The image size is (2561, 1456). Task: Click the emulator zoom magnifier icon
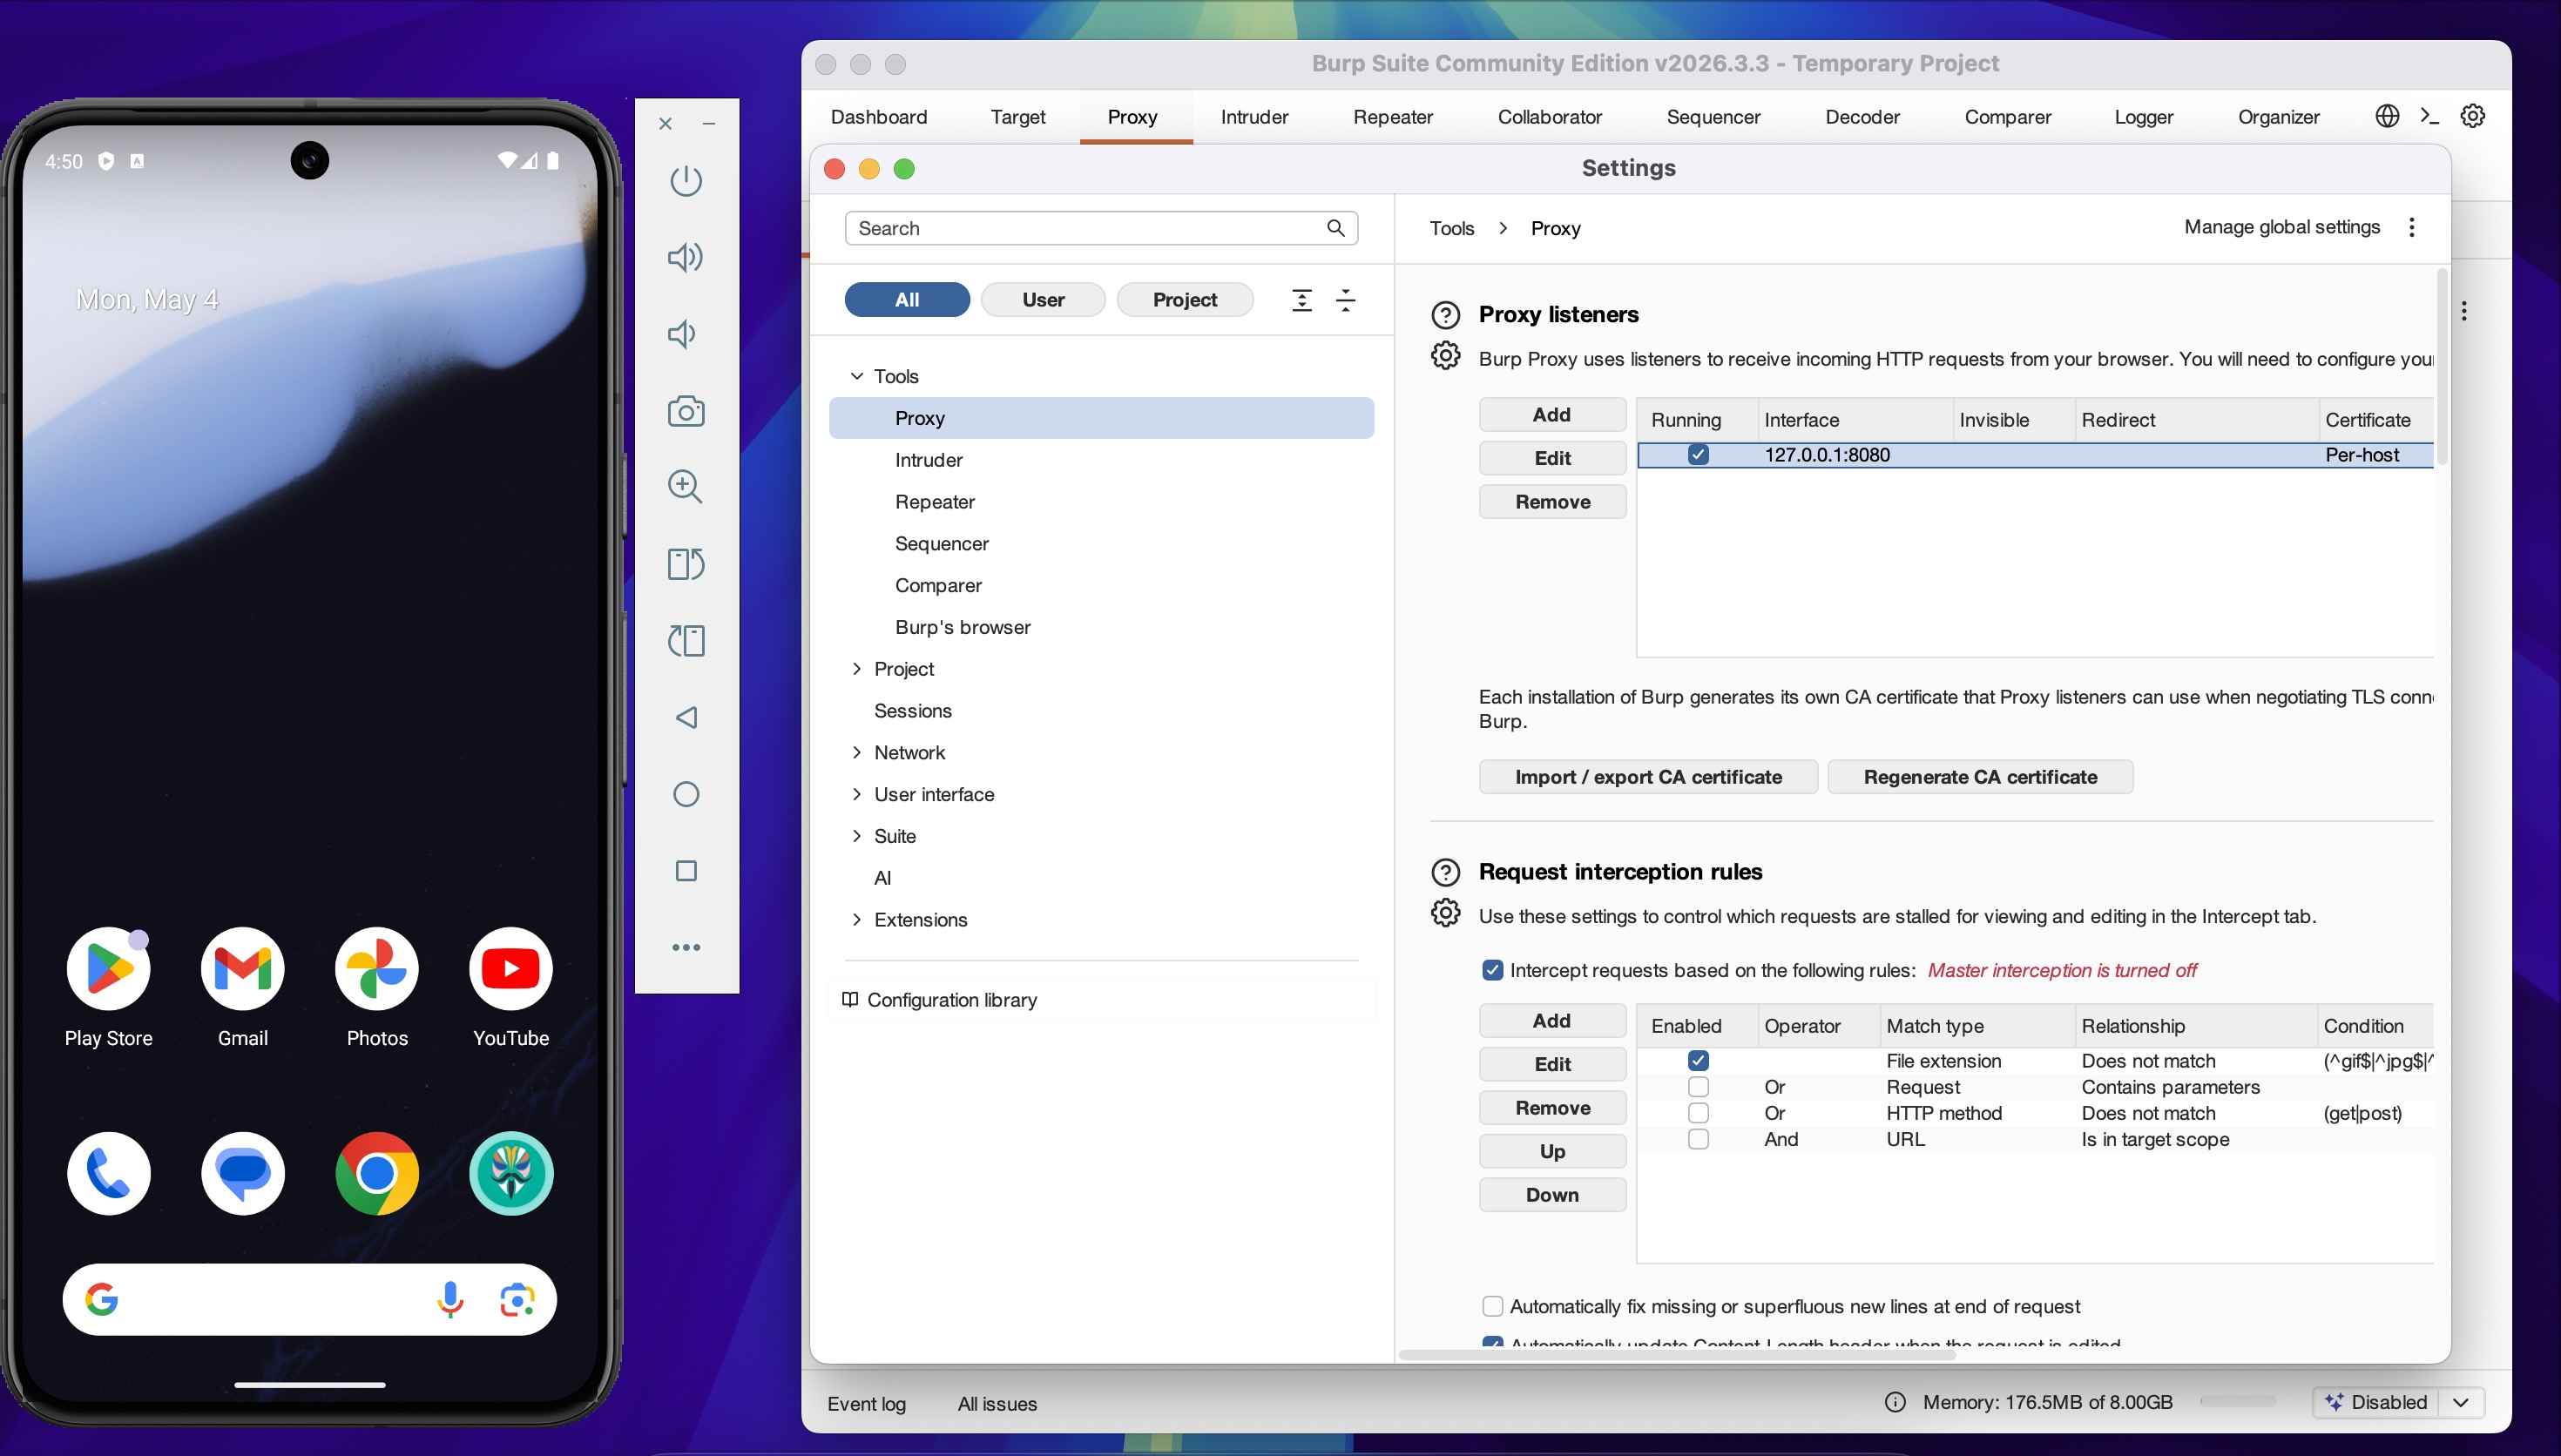[x=686, y=487]
